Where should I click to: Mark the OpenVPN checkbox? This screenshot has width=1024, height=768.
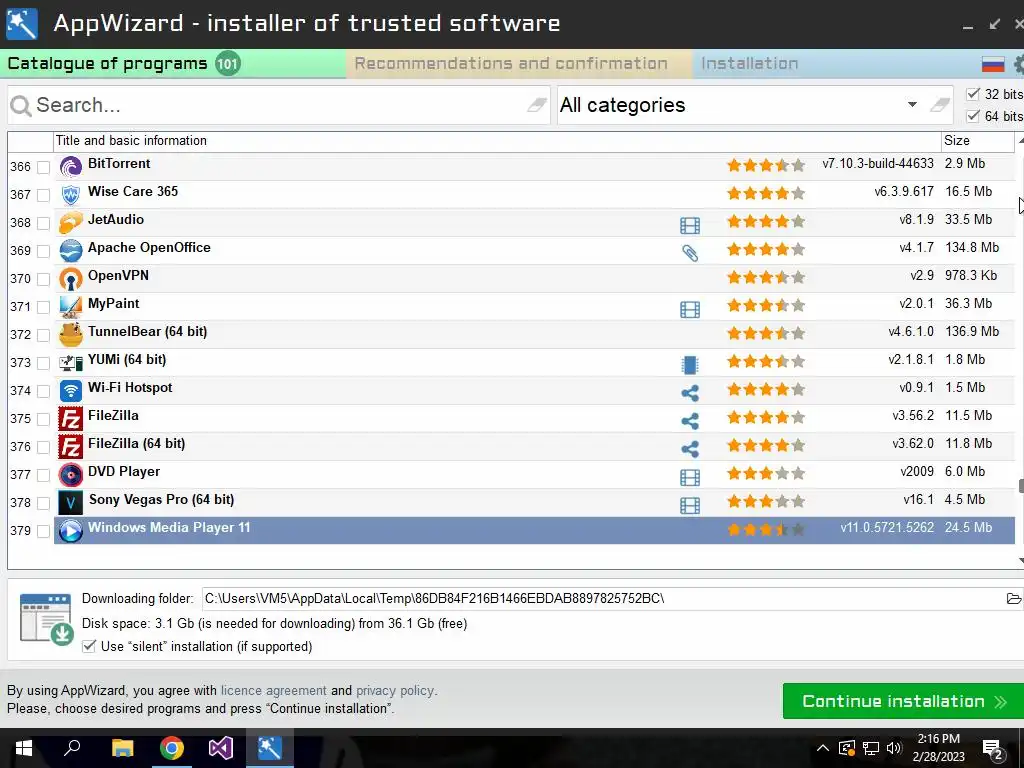(43, 280)
